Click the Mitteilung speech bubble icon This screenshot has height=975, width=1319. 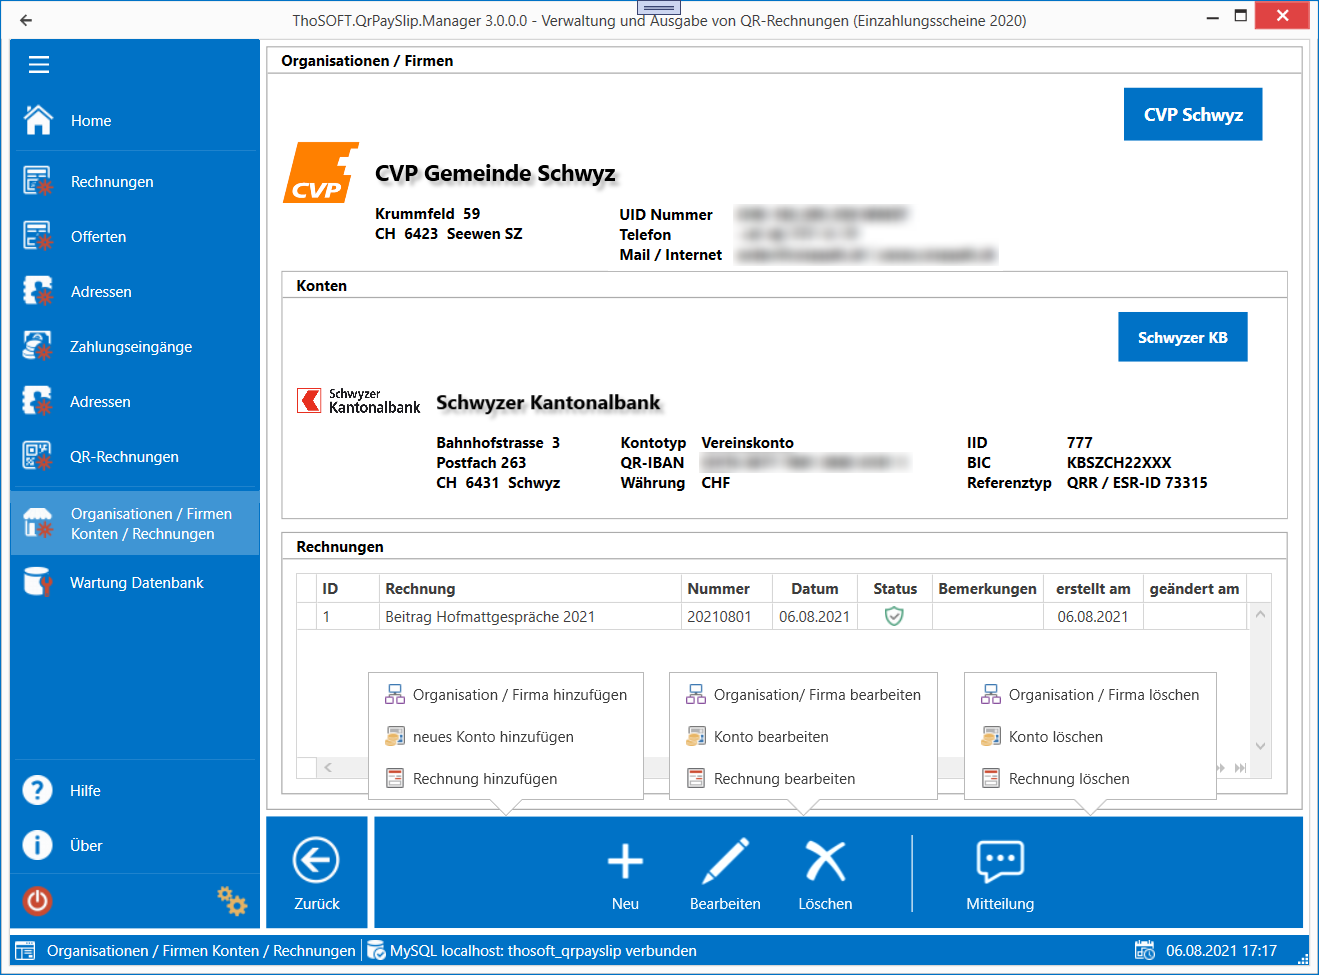pyautogui.click(x=1000, y=861)
